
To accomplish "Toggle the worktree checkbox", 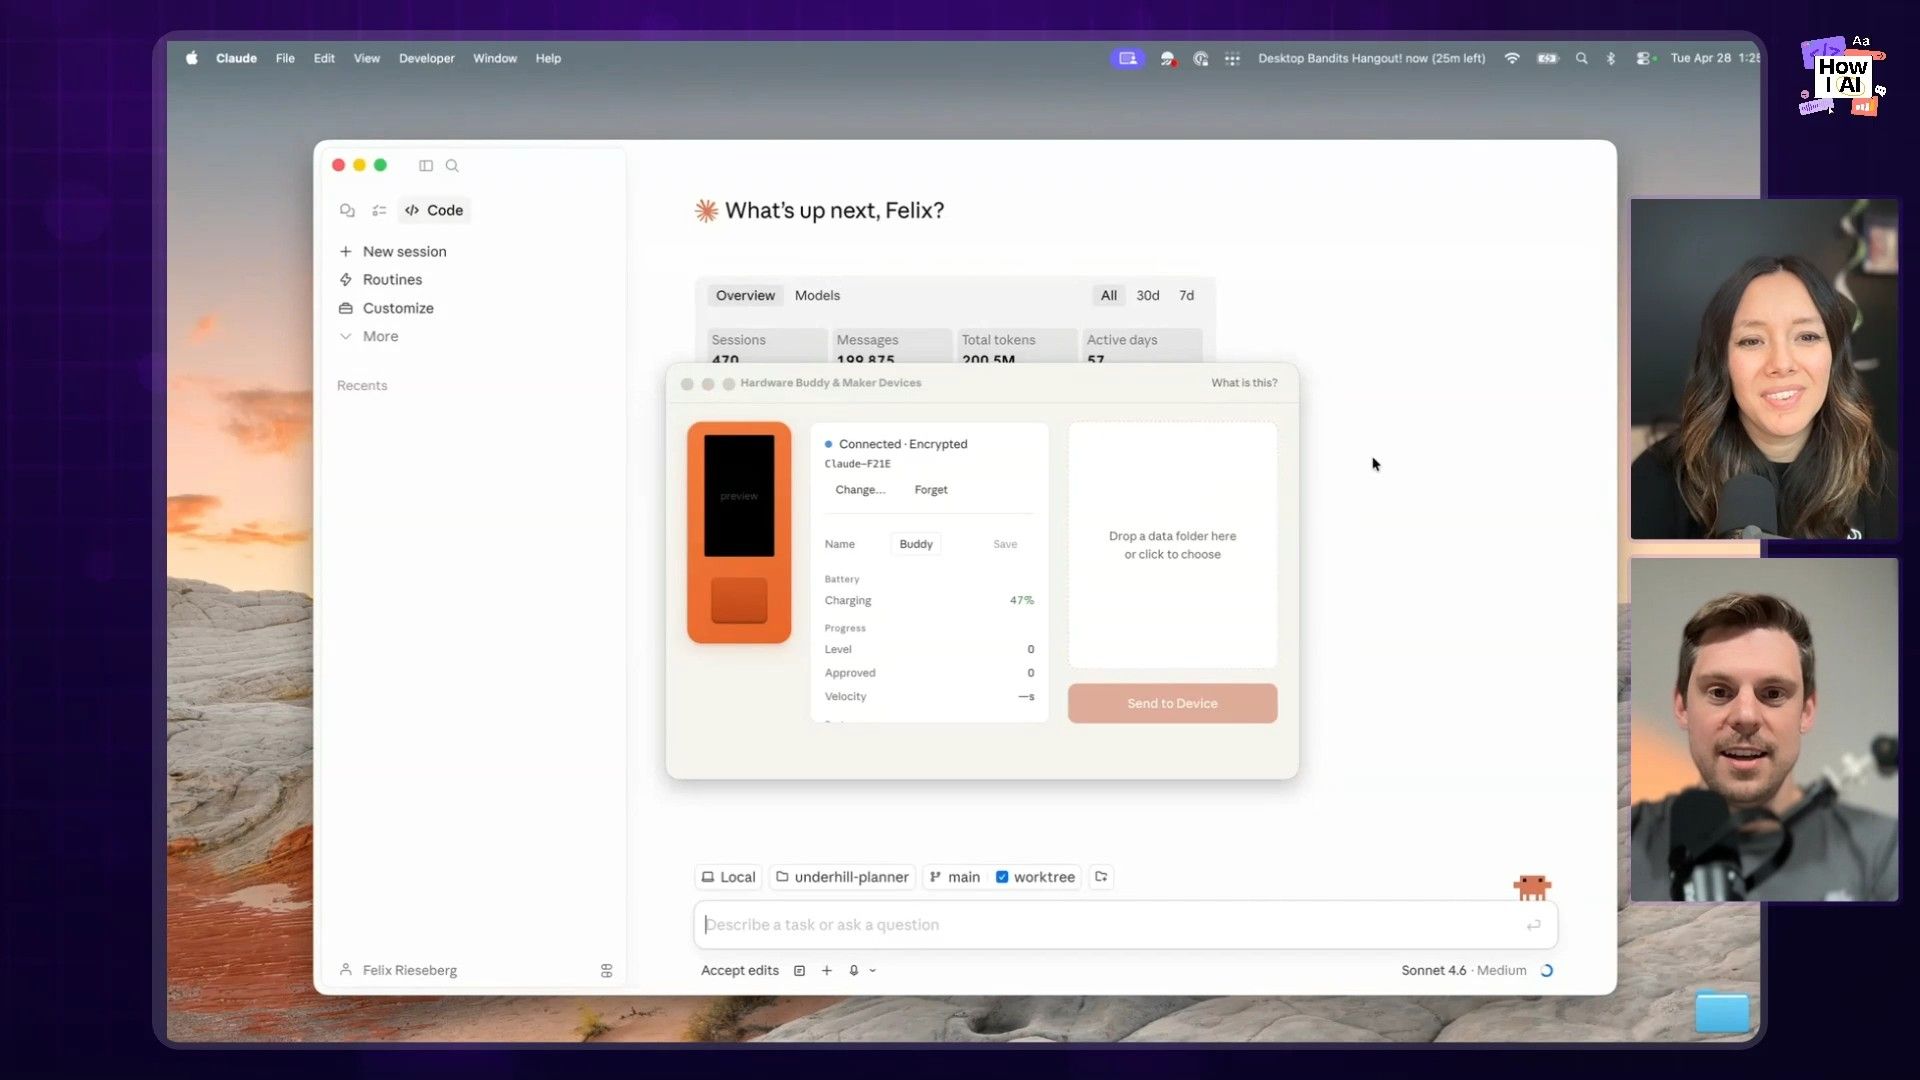I will [x=1002, y=877].
